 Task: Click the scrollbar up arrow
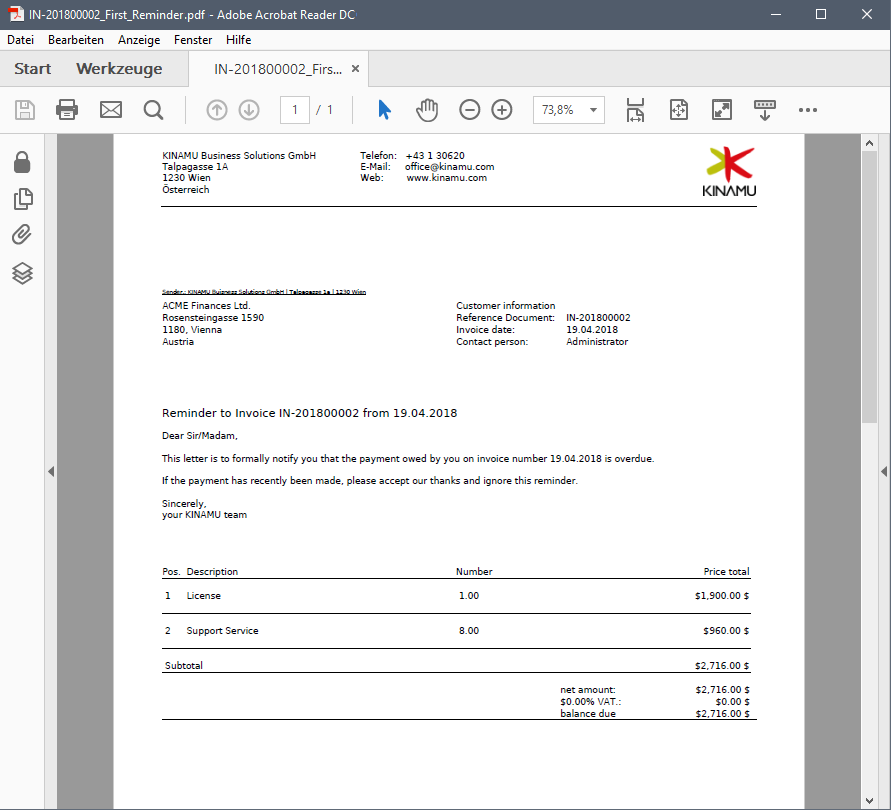click(869, 143)
